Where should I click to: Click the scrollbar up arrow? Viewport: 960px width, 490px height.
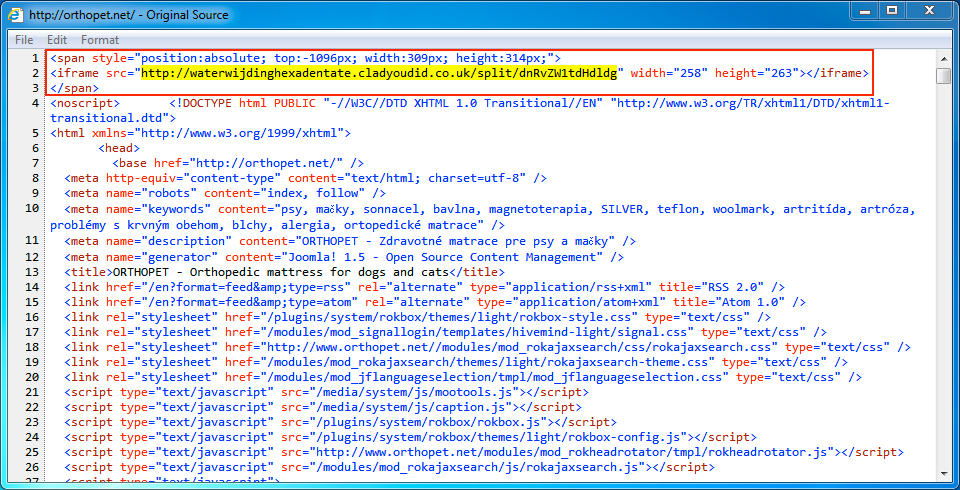click(x=943, y=58)
